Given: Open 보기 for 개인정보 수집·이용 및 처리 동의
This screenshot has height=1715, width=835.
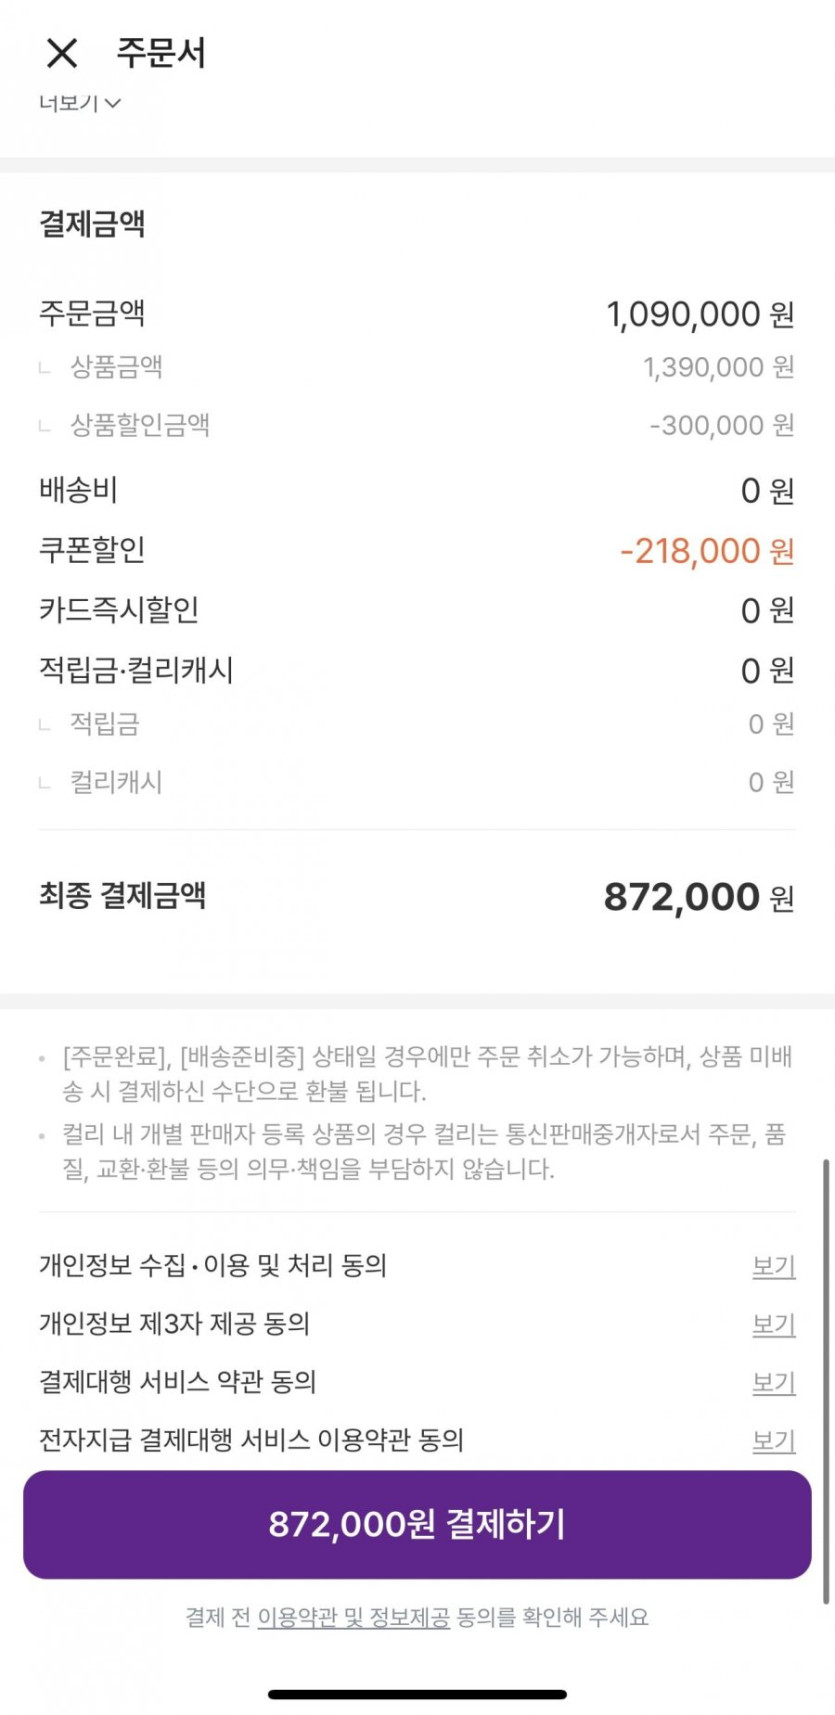Looking at the screenshot, I should pos(773,1266).
